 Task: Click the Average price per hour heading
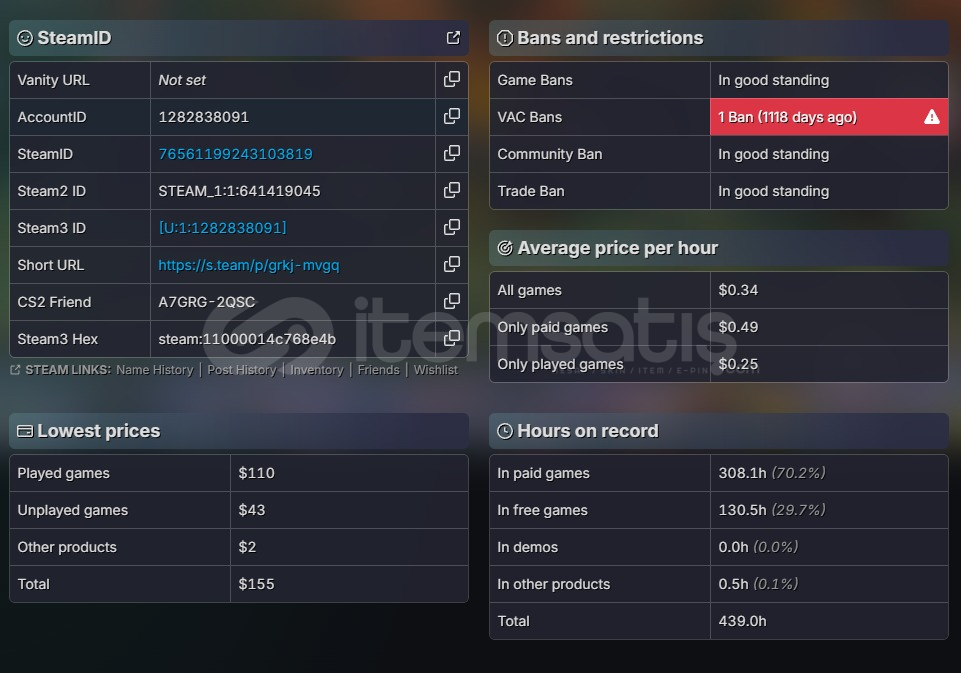point(618,248)
